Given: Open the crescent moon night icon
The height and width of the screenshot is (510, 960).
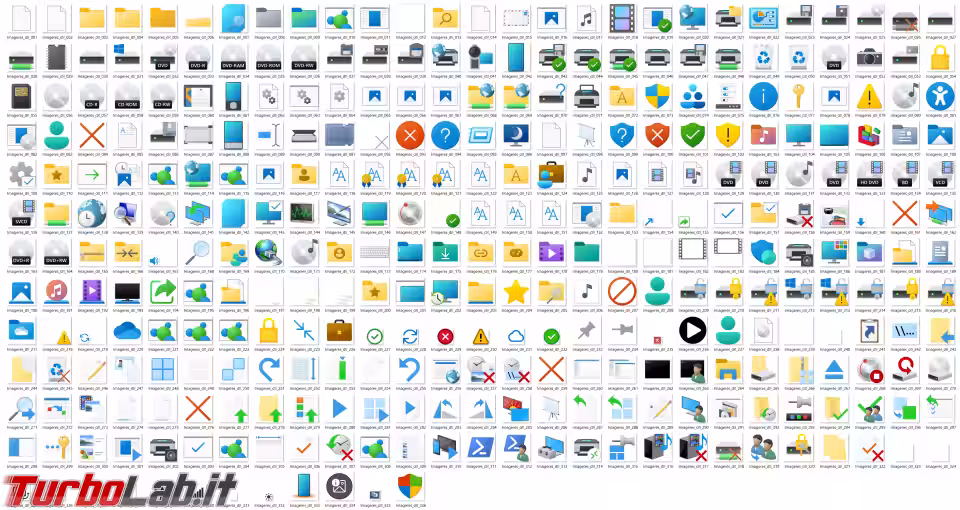Looking at the screenshot, I should 516,135.
